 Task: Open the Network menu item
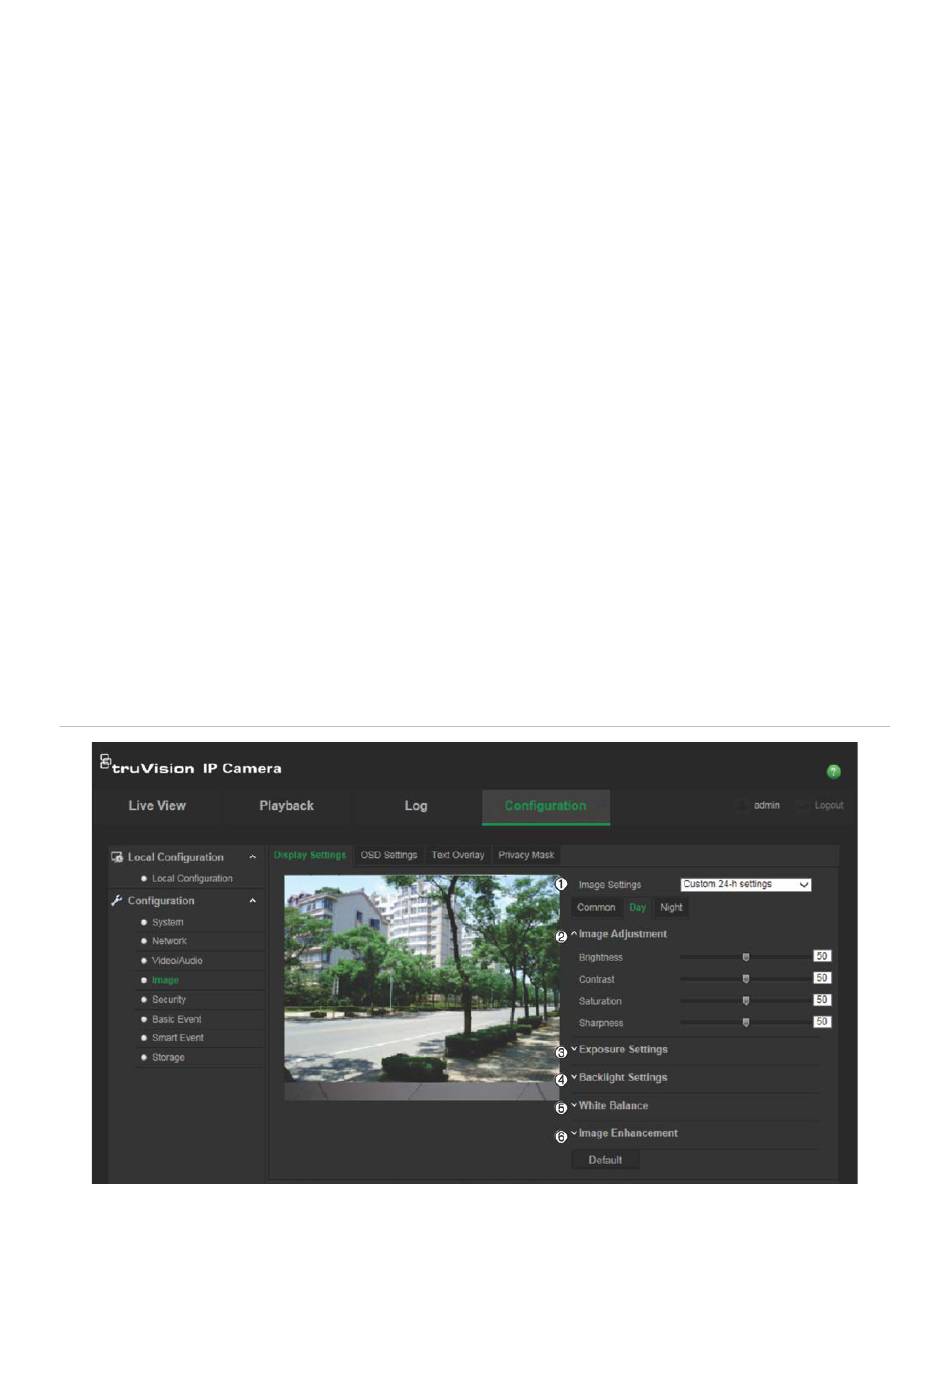[169, 942]
